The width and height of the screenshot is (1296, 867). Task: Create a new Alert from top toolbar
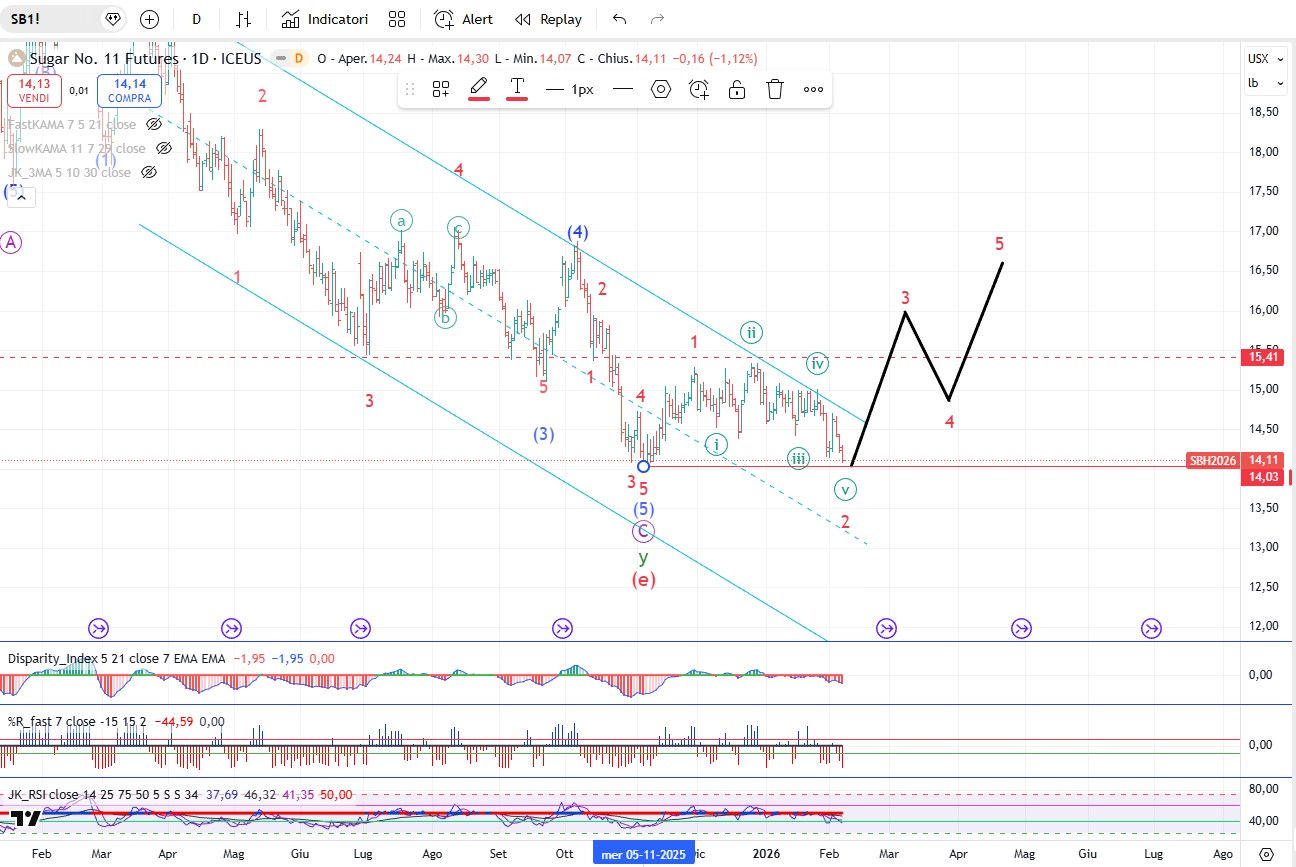[x=463, y=19]
